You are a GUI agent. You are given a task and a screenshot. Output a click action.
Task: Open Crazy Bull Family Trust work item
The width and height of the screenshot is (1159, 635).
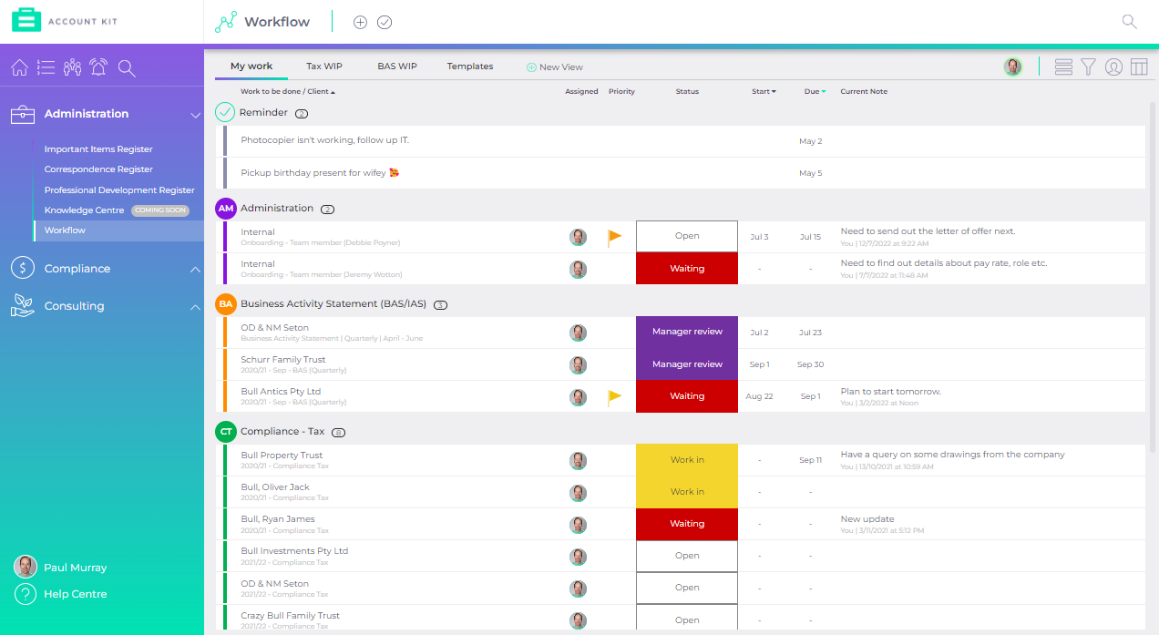point(290,615)
